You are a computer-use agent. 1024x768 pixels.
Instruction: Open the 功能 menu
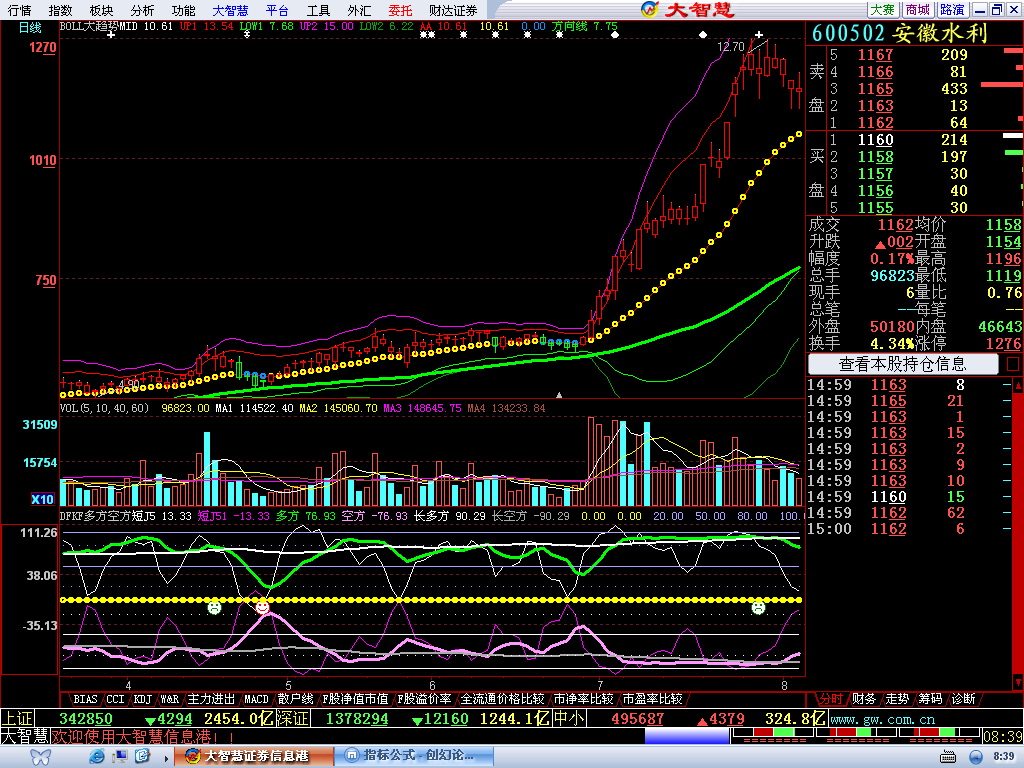pos(183,10)
